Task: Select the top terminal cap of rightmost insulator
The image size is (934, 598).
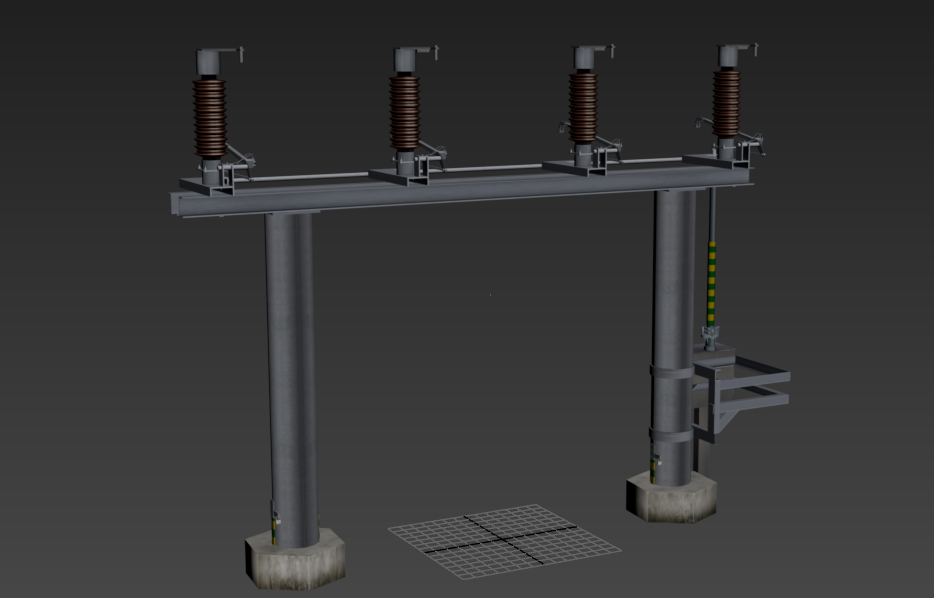Action: tap(731, 56)
